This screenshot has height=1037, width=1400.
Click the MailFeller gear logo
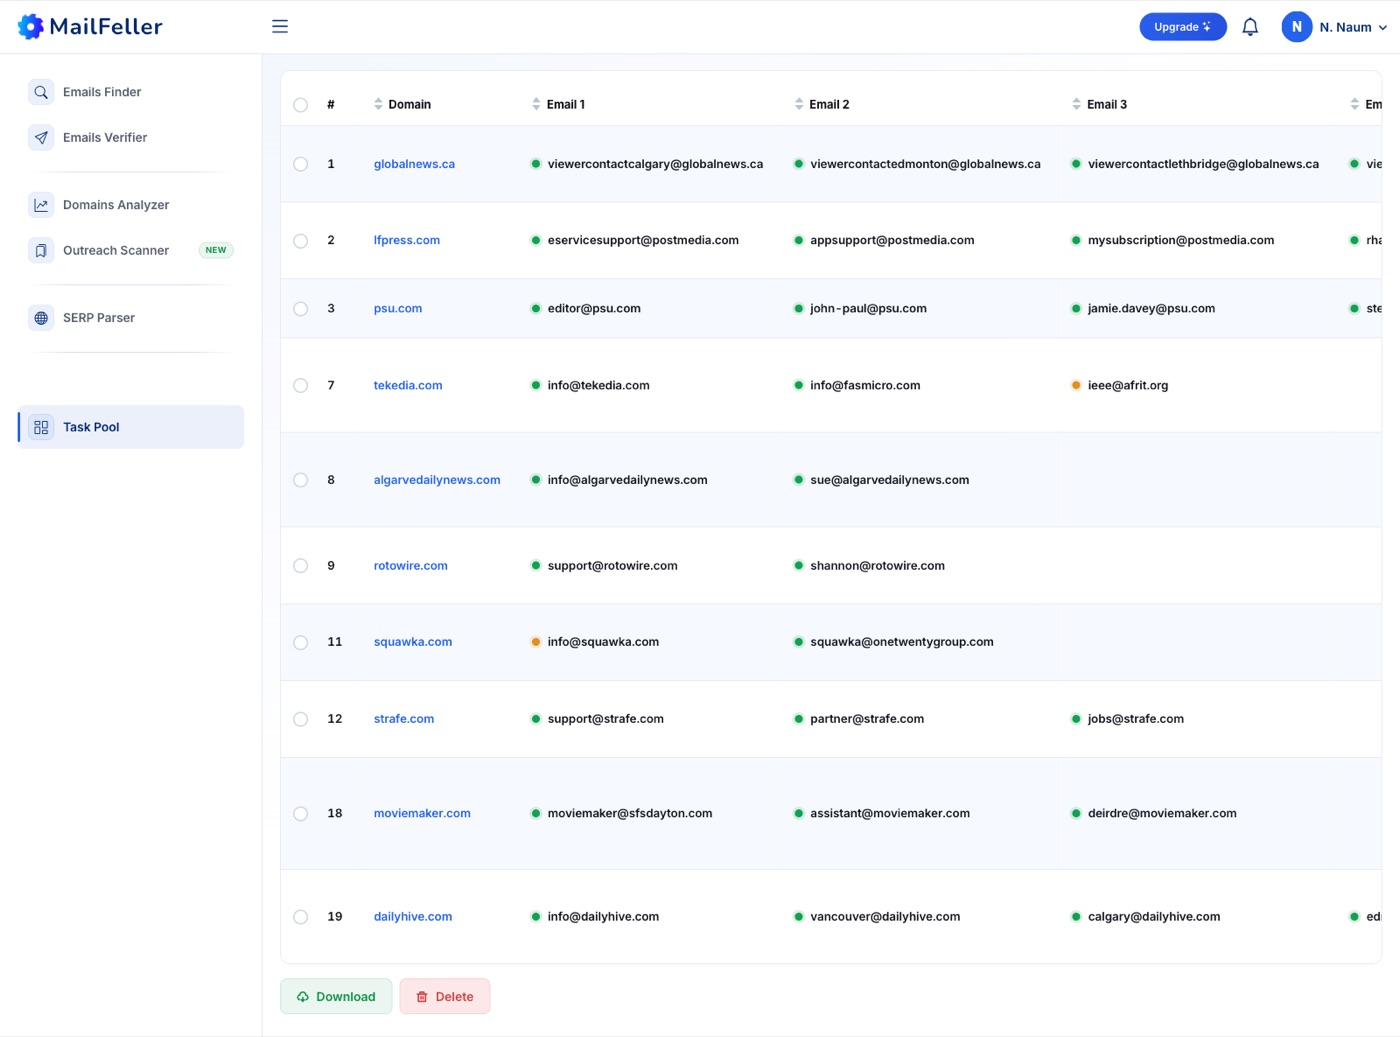click(31, 27)
